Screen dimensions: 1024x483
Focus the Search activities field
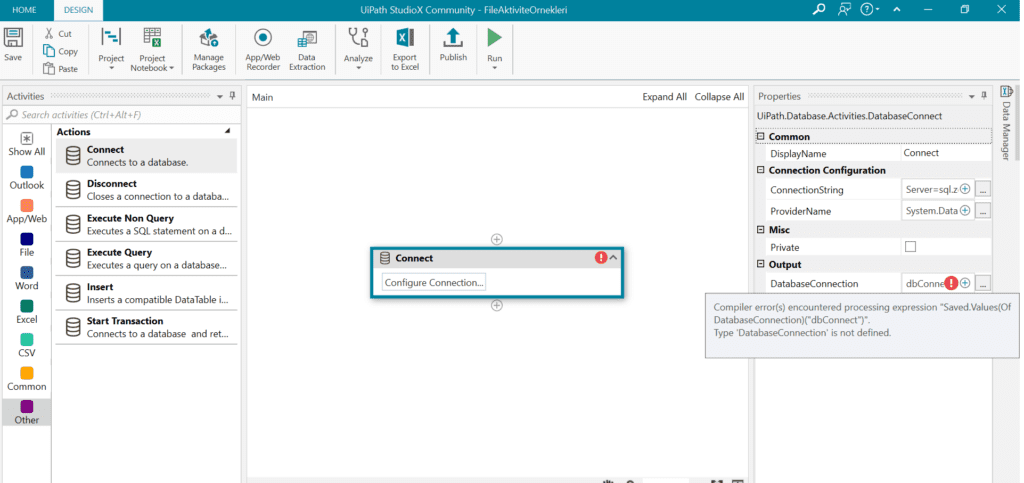pyautogui.click(x=120, y=115)
